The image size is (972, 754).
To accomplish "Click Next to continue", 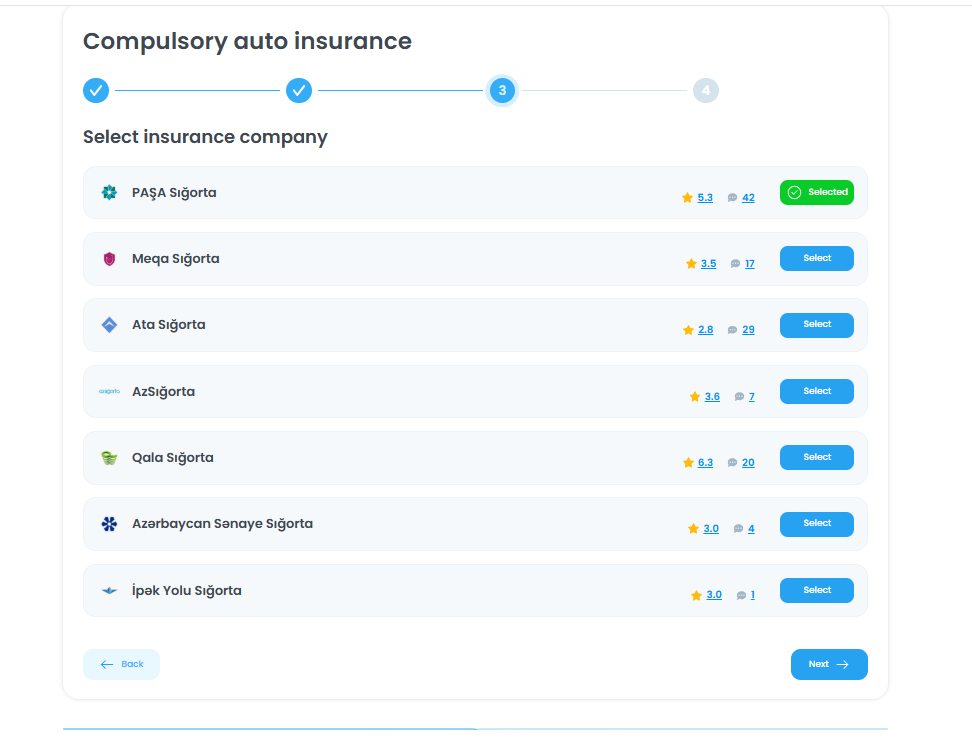I will [828, 664].
